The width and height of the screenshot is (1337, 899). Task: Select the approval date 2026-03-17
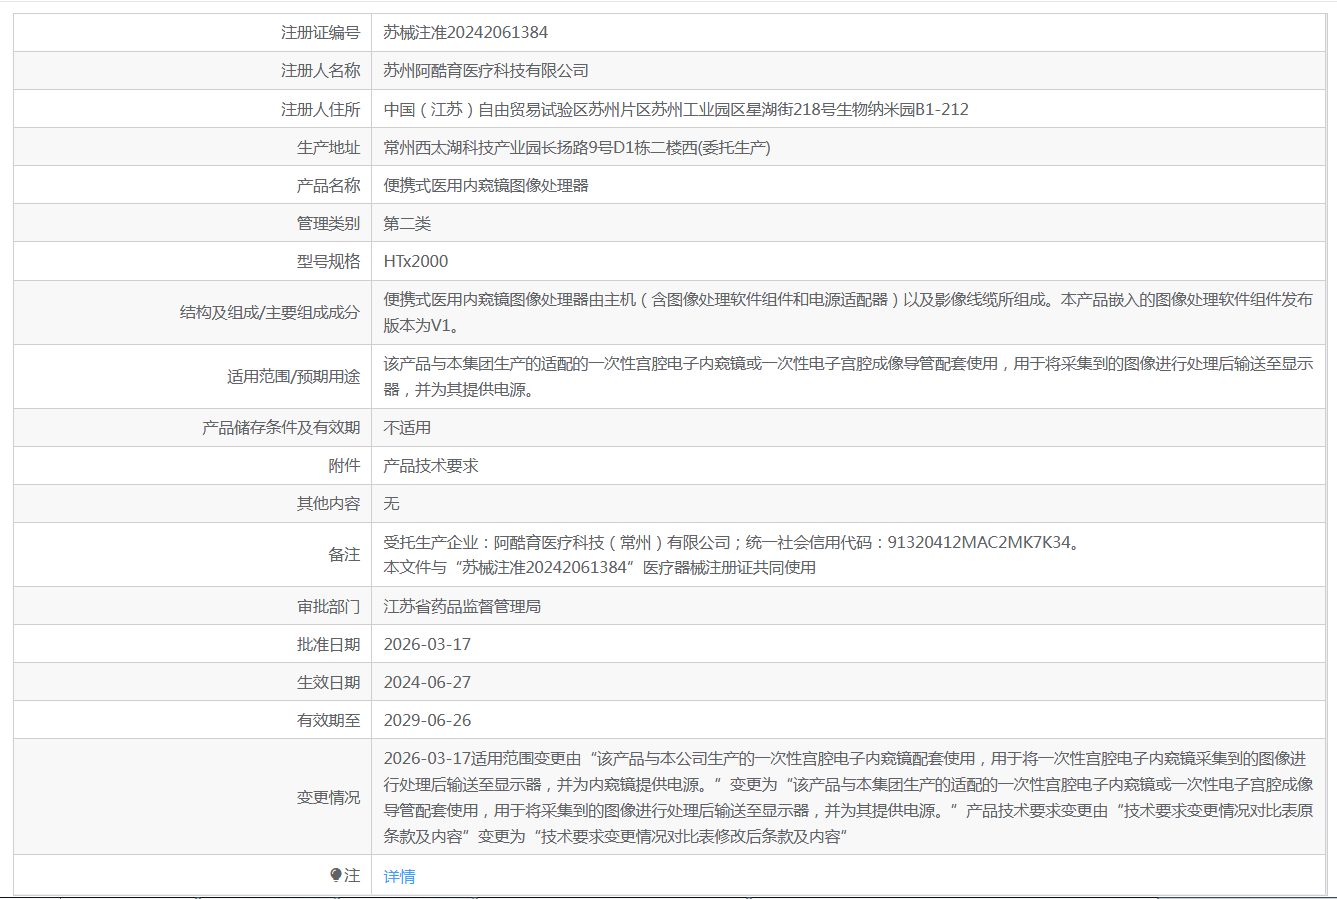point(427,644)
